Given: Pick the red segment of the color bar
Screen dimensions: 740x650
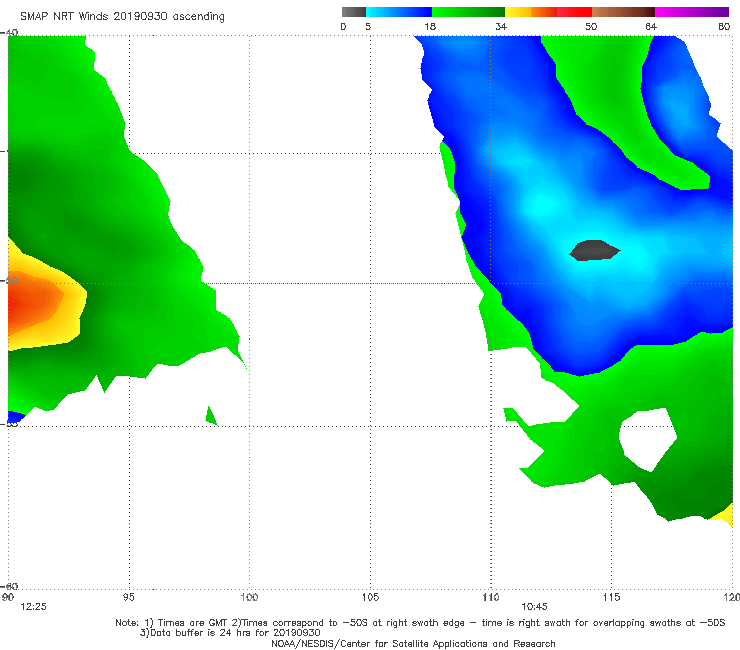Looking at the screenshot, I should coord(574,12).
